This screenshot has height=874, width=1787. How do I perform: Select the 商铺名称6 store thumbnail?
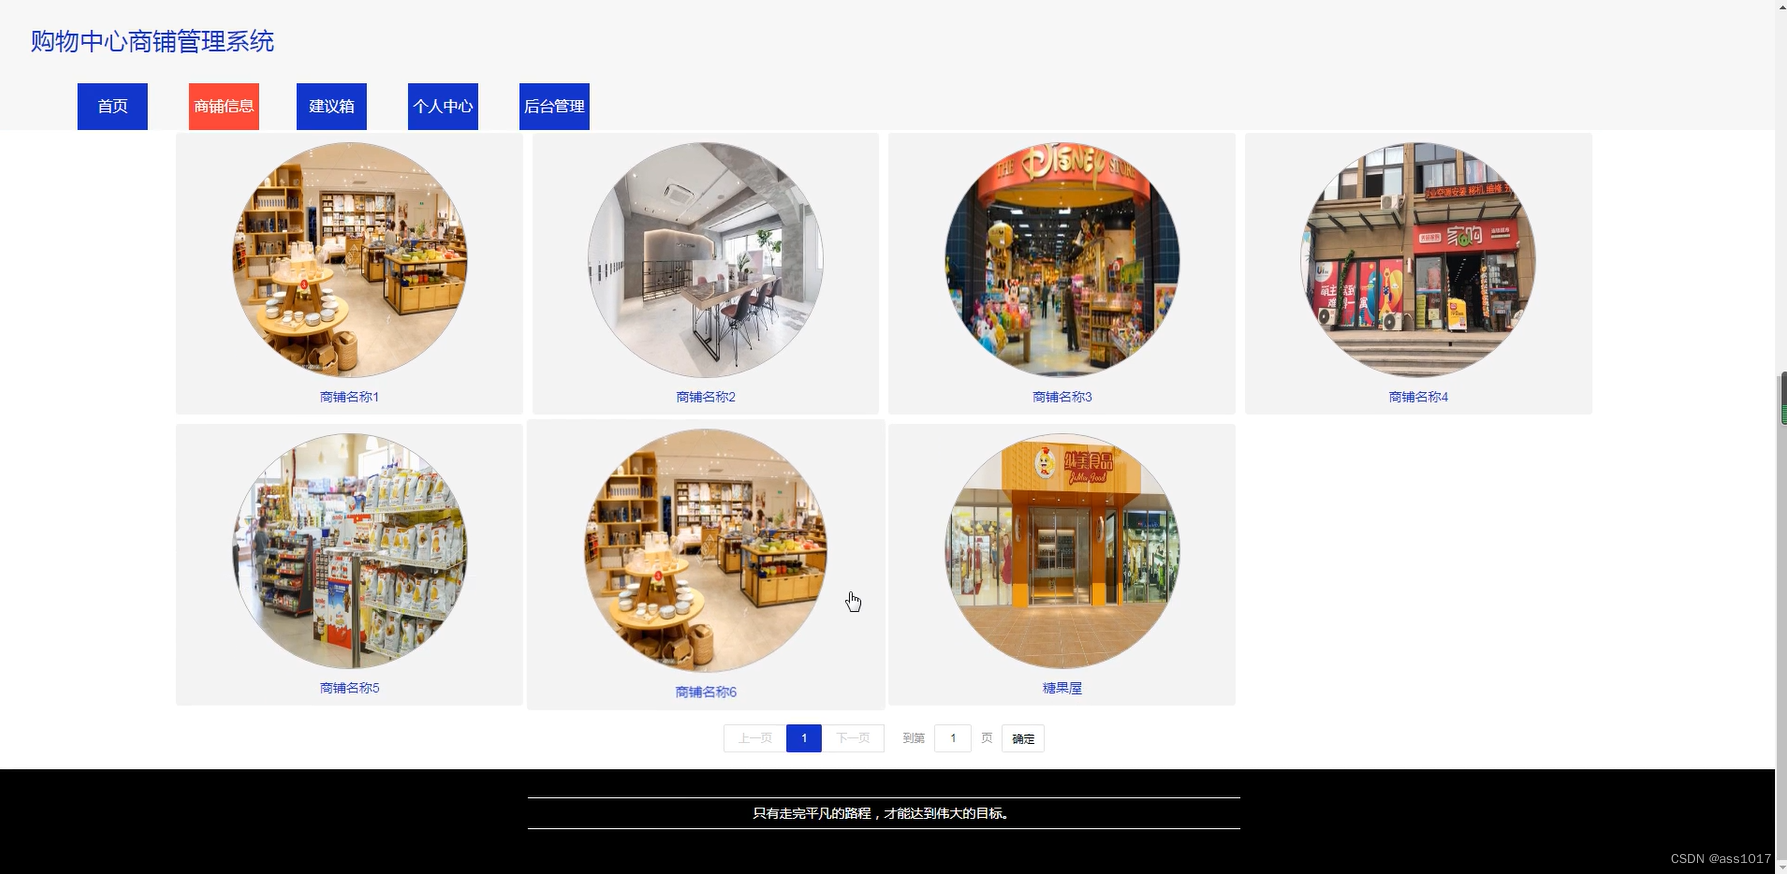pos(705,551)
